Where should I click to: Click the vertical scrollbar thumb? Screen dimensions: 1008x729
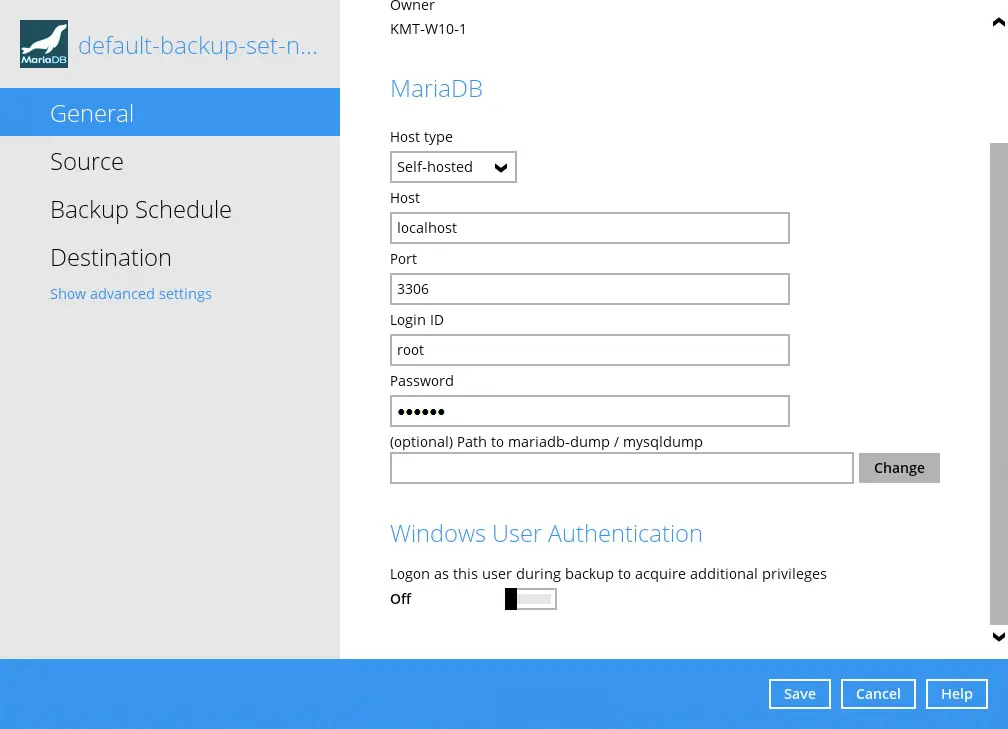[998, 380]
